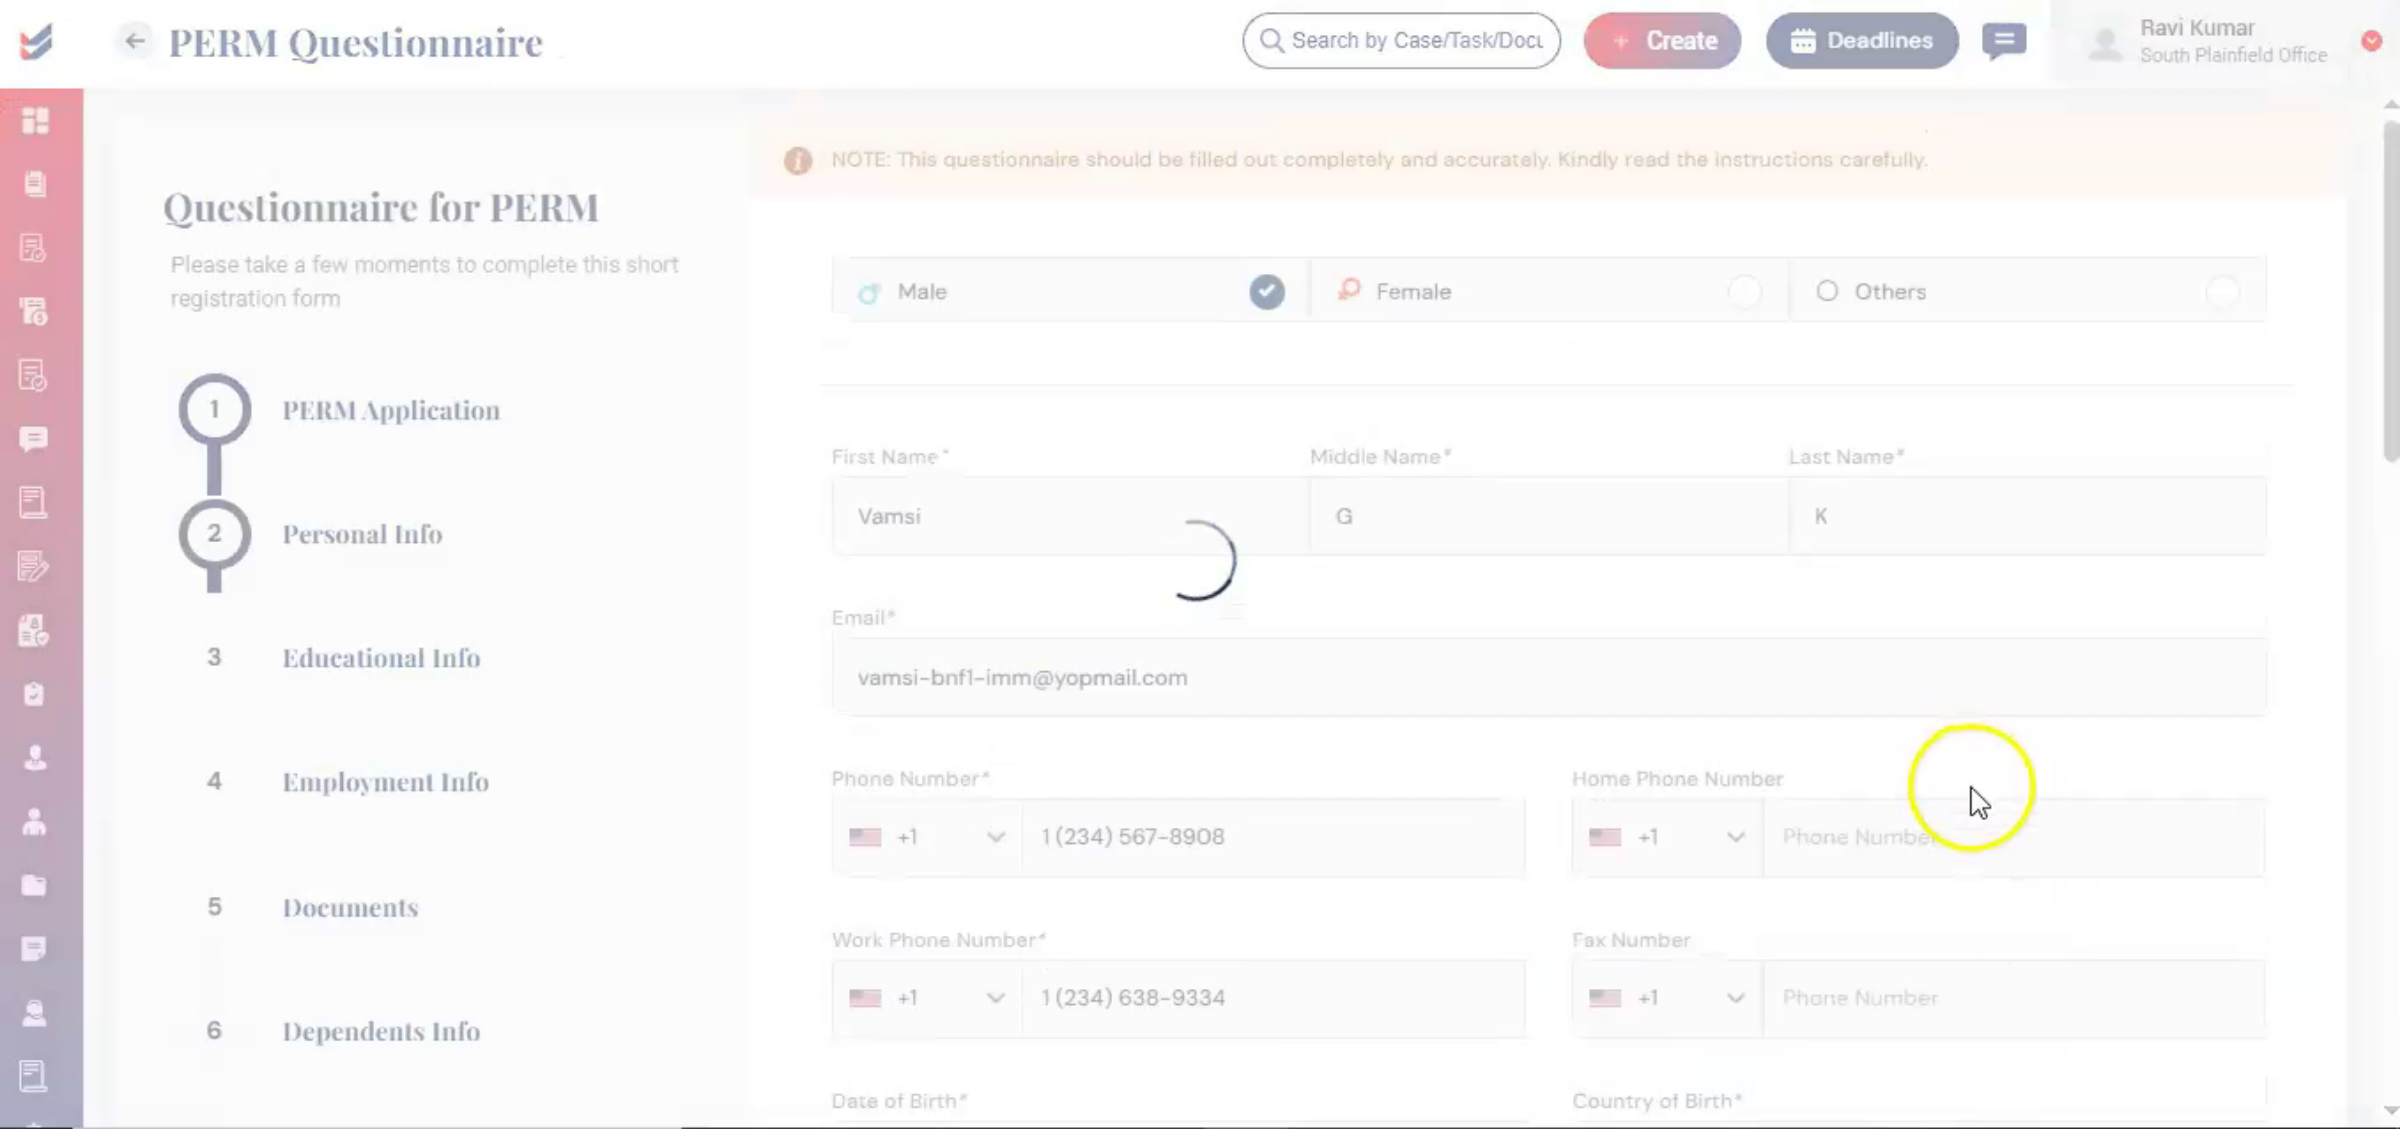Open the ID badge with shield icon
This screenshot has height=1129, width=2400.
(33, 630)
